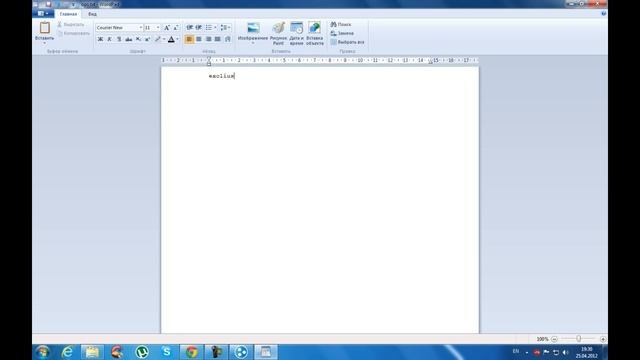Open the arrow under Изображение
The height and width of the screenshot is (360, 640).
point(253,43)
